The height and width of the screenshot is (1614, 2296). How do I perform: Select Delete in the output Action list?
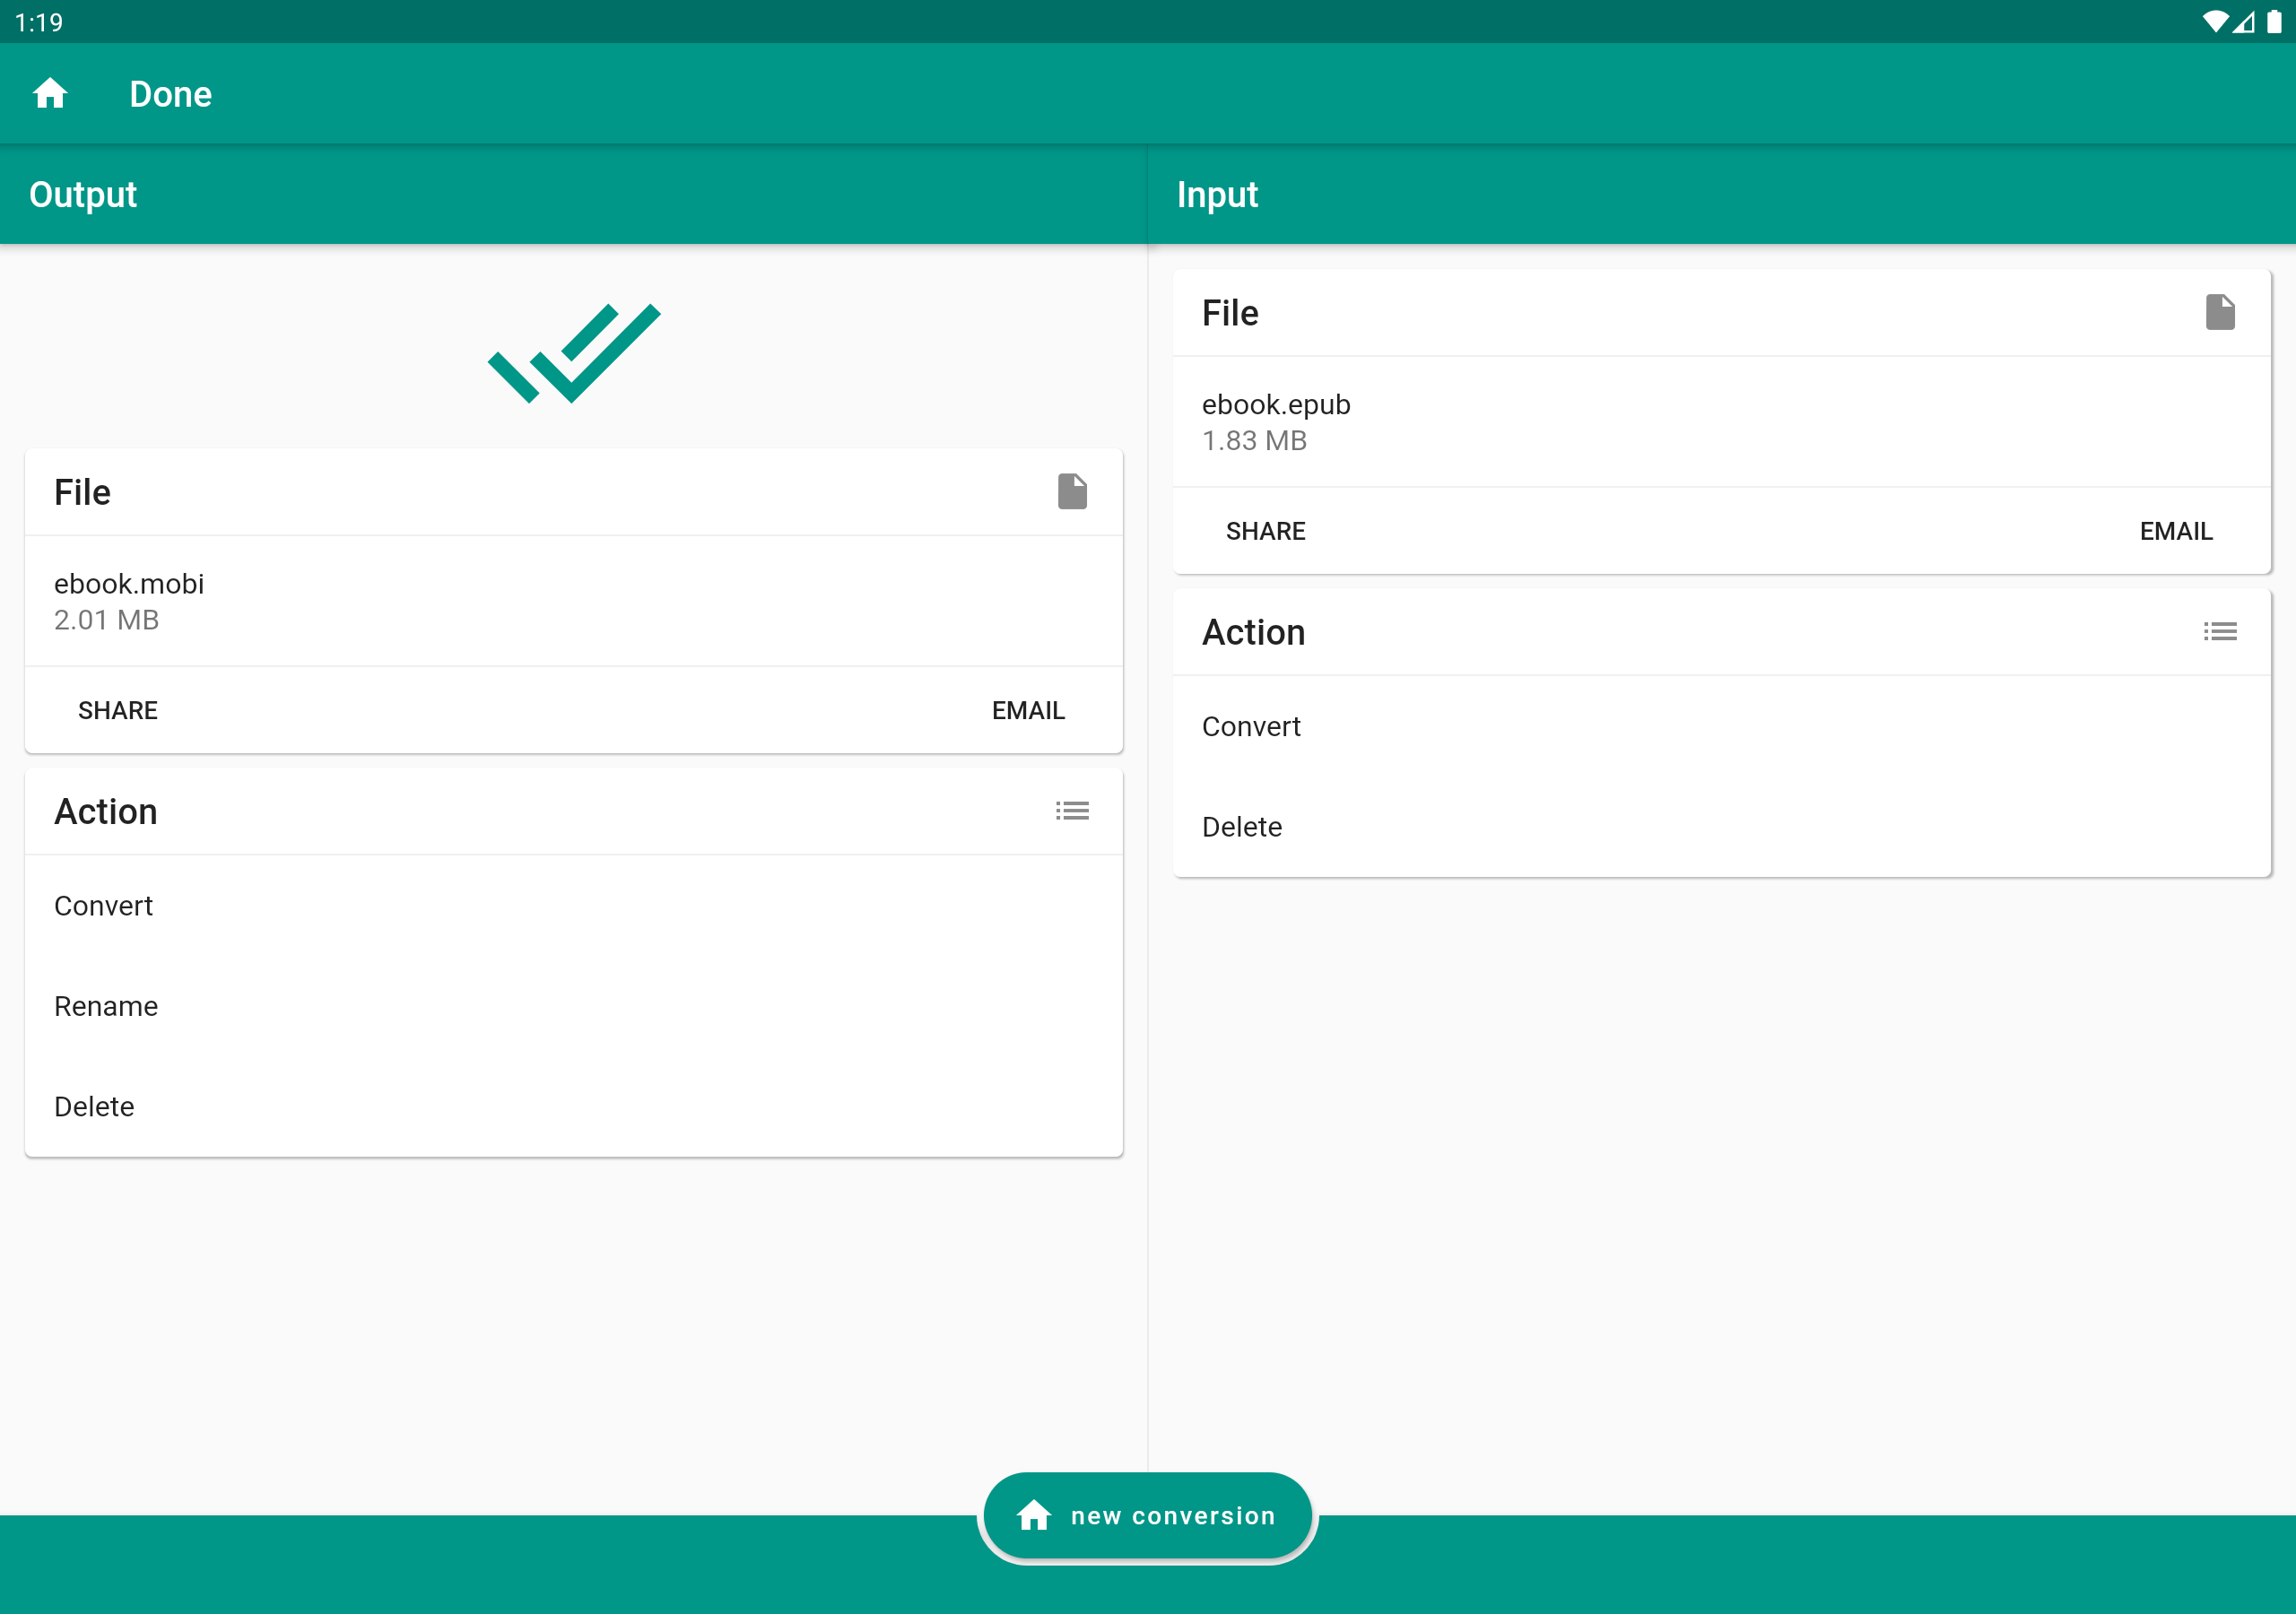pos(94,1107)
